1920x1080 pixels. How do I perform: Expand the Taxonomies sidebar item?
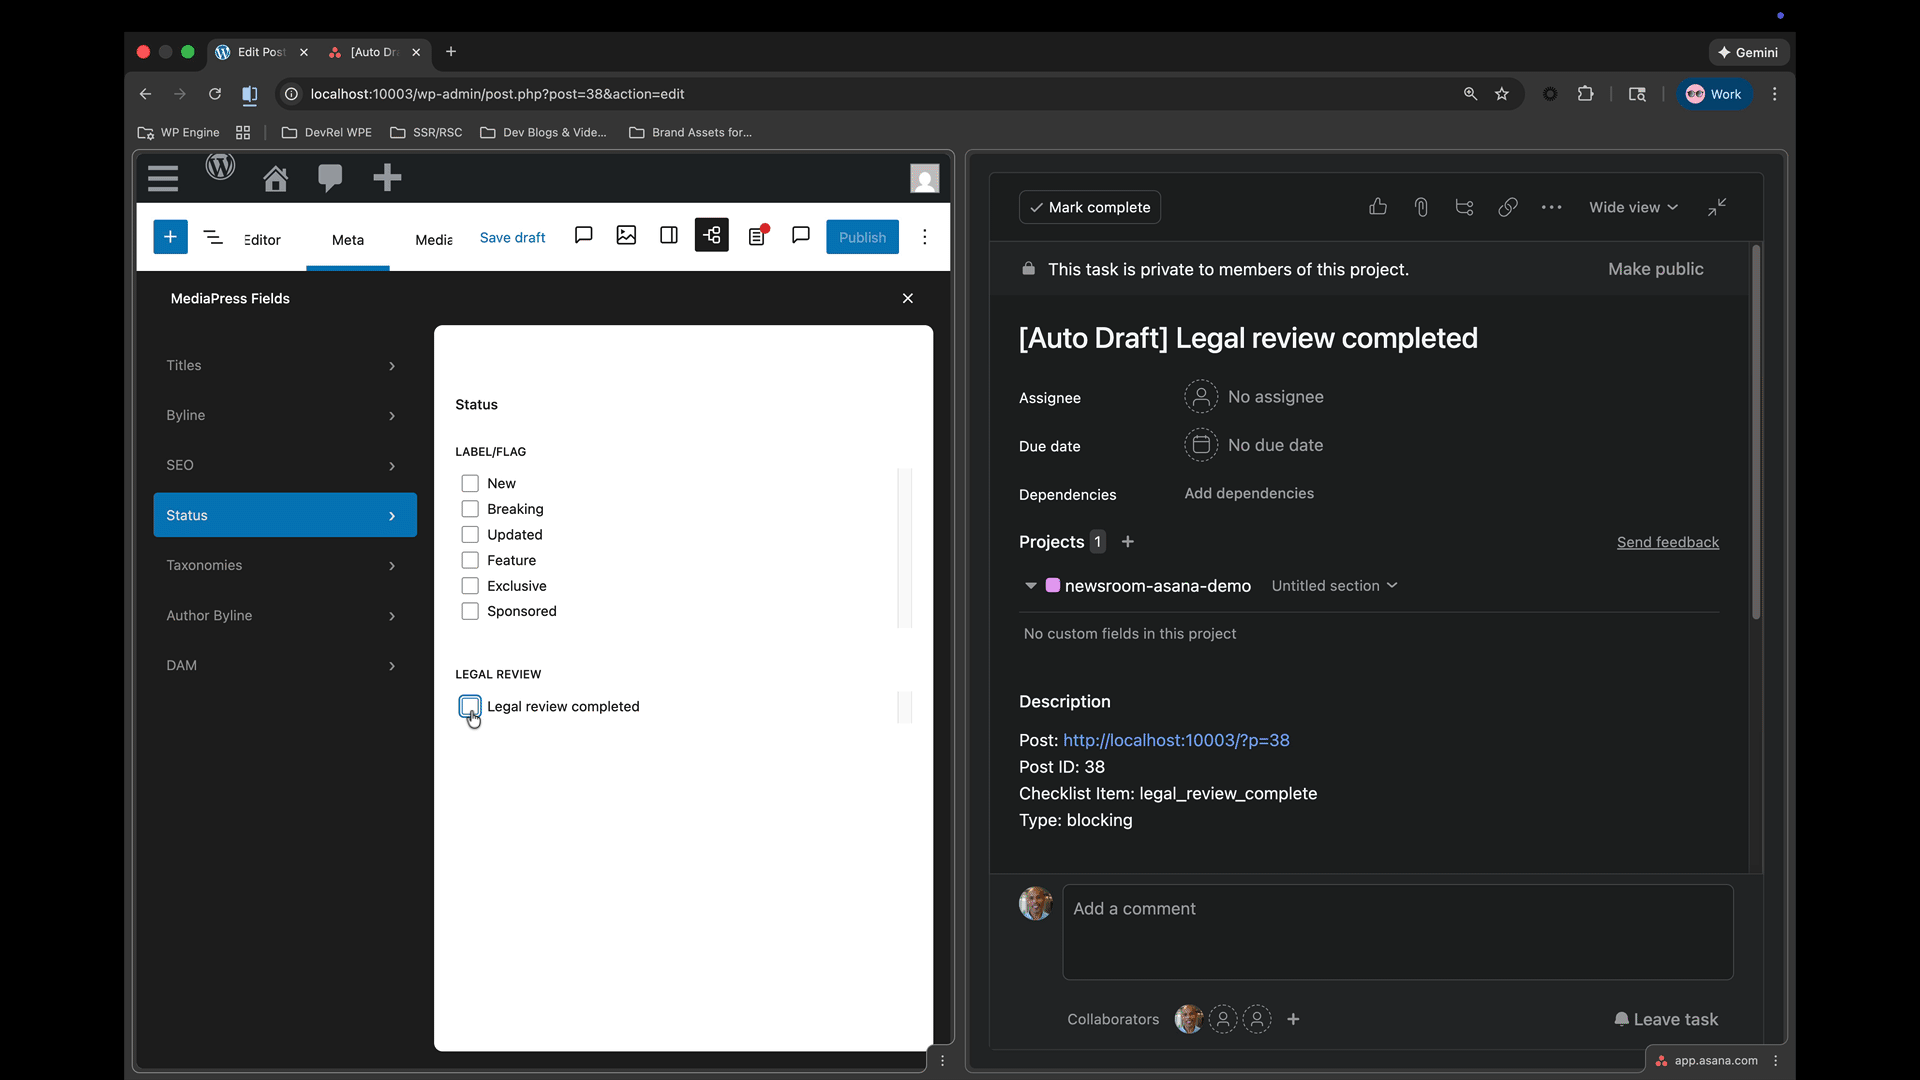(x=284, y=565)
